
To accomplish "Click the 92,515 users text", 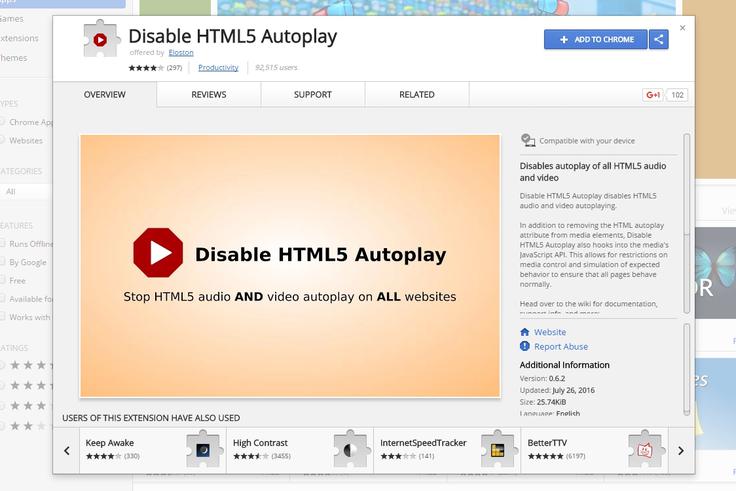I will point(276,68).
